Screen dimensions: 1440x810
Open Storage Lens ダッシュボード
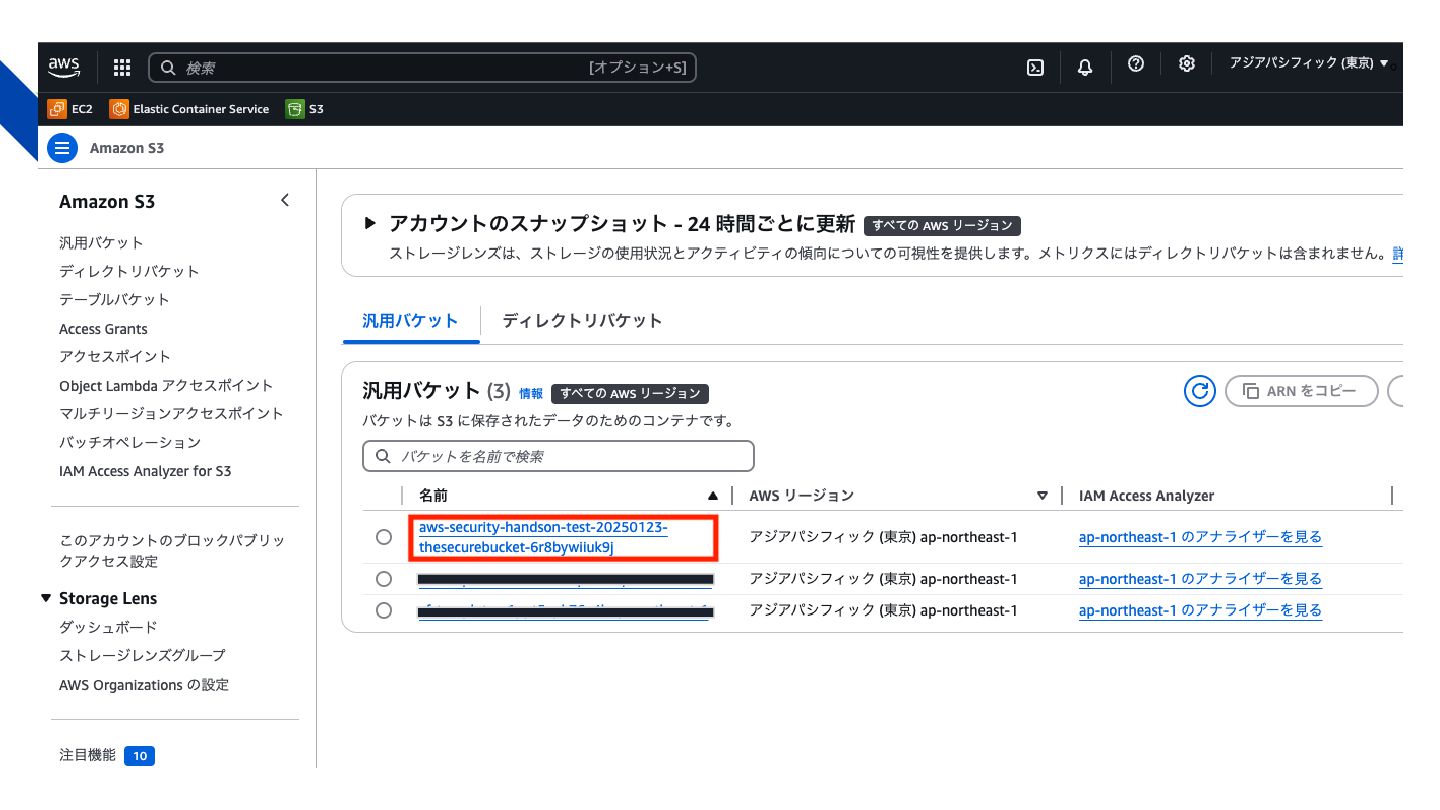coord(108,627)
